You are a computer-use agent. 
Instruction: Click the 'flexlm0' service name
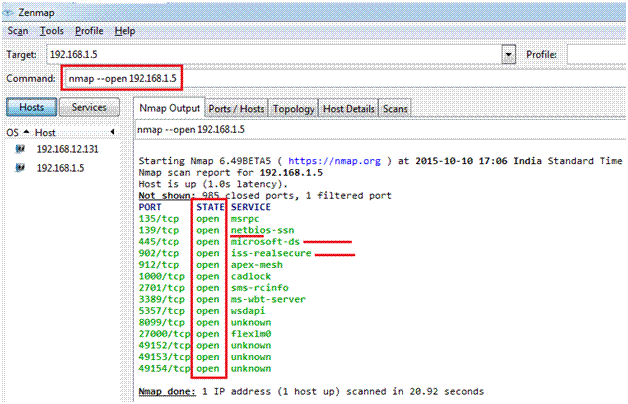(x=251, y=334)
